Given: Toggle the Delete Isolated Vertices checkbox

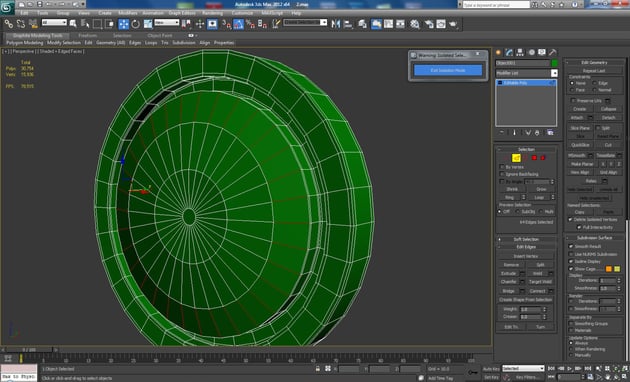Looking at the screenshot, I should coord(570,219).
